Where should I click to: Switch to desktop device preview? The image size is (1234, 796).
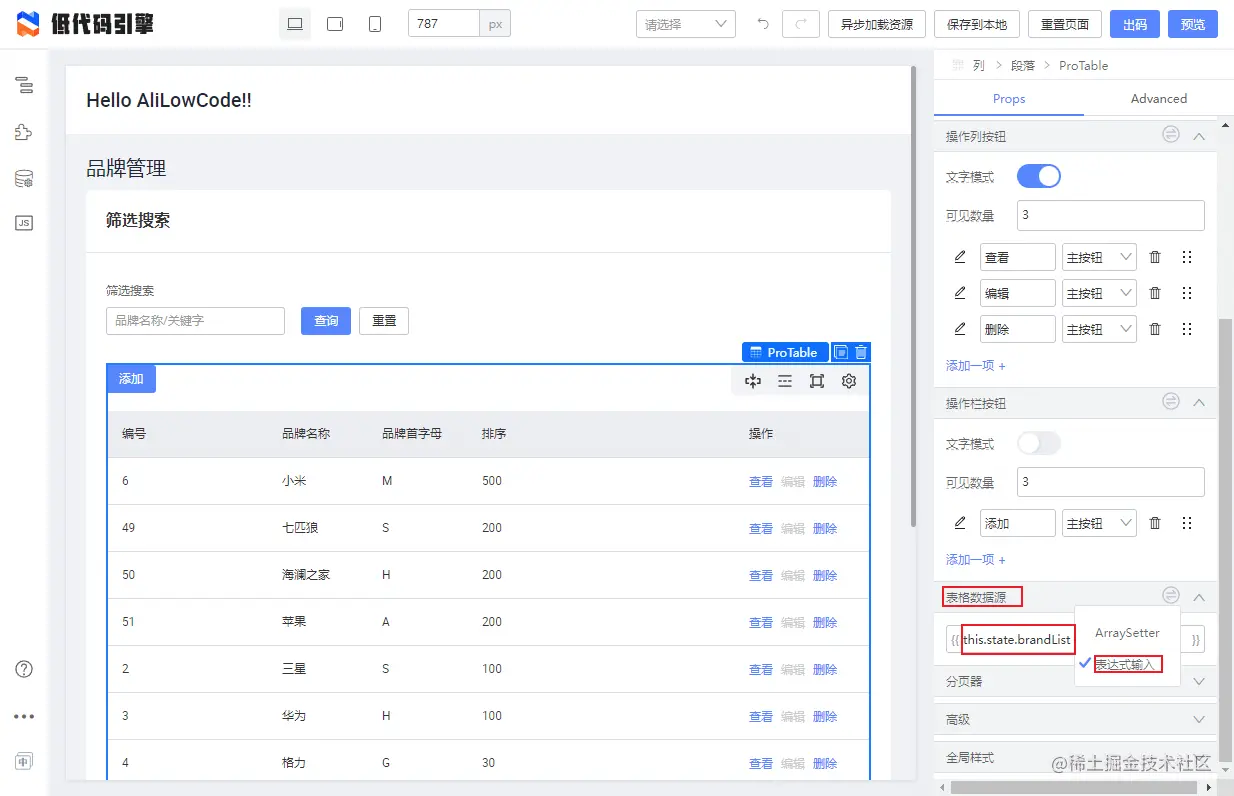click(295, 24)
